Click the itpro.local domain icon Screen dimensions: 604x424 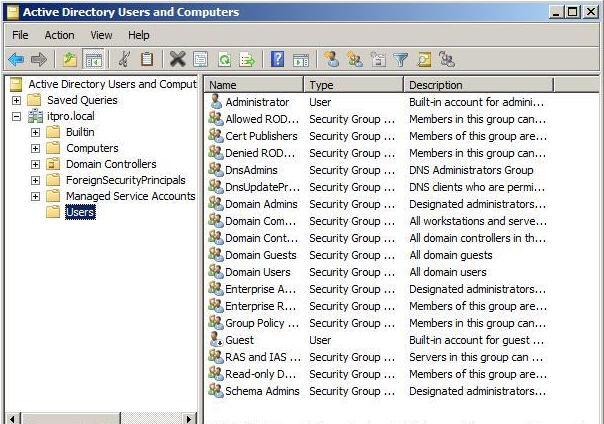point(35,116)
